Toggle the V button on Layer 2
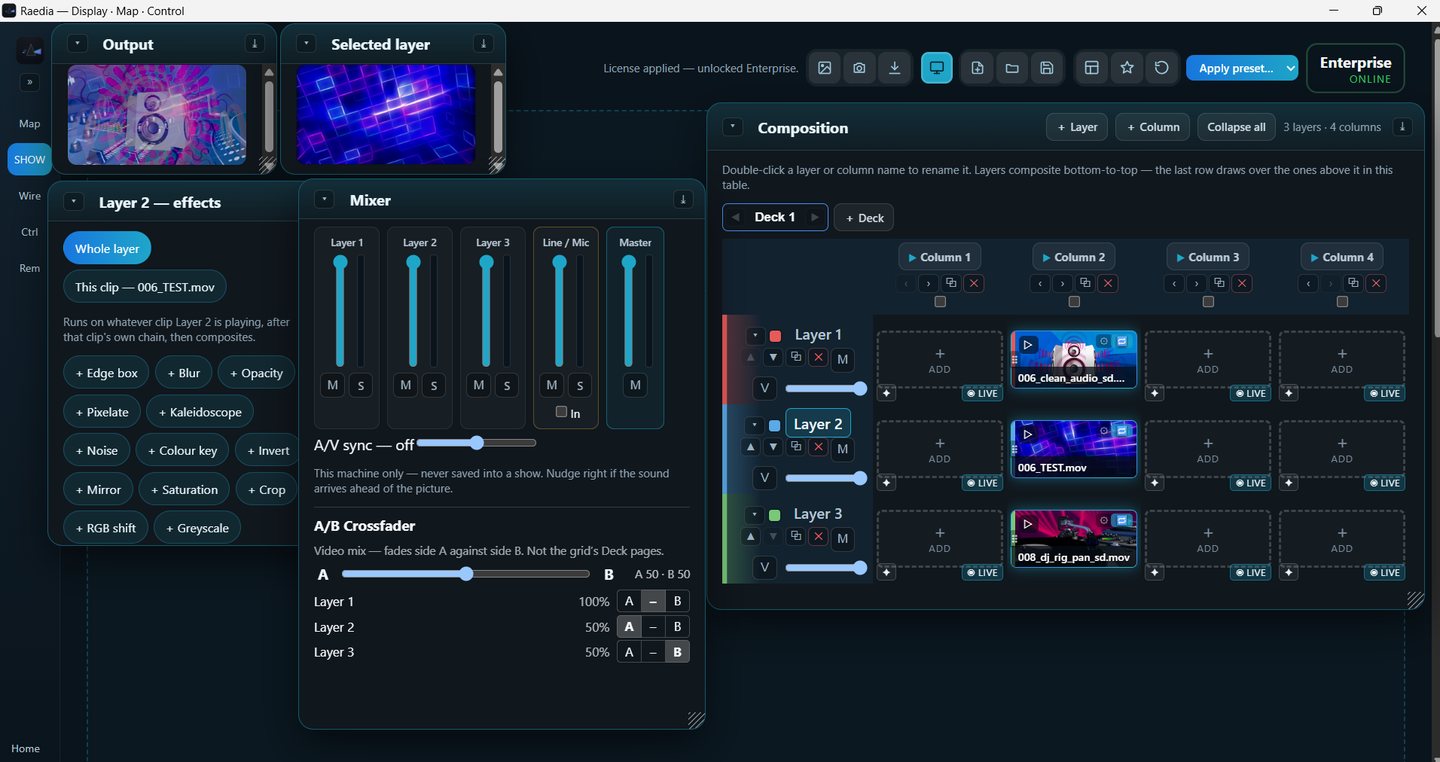 tap(765, 478)
